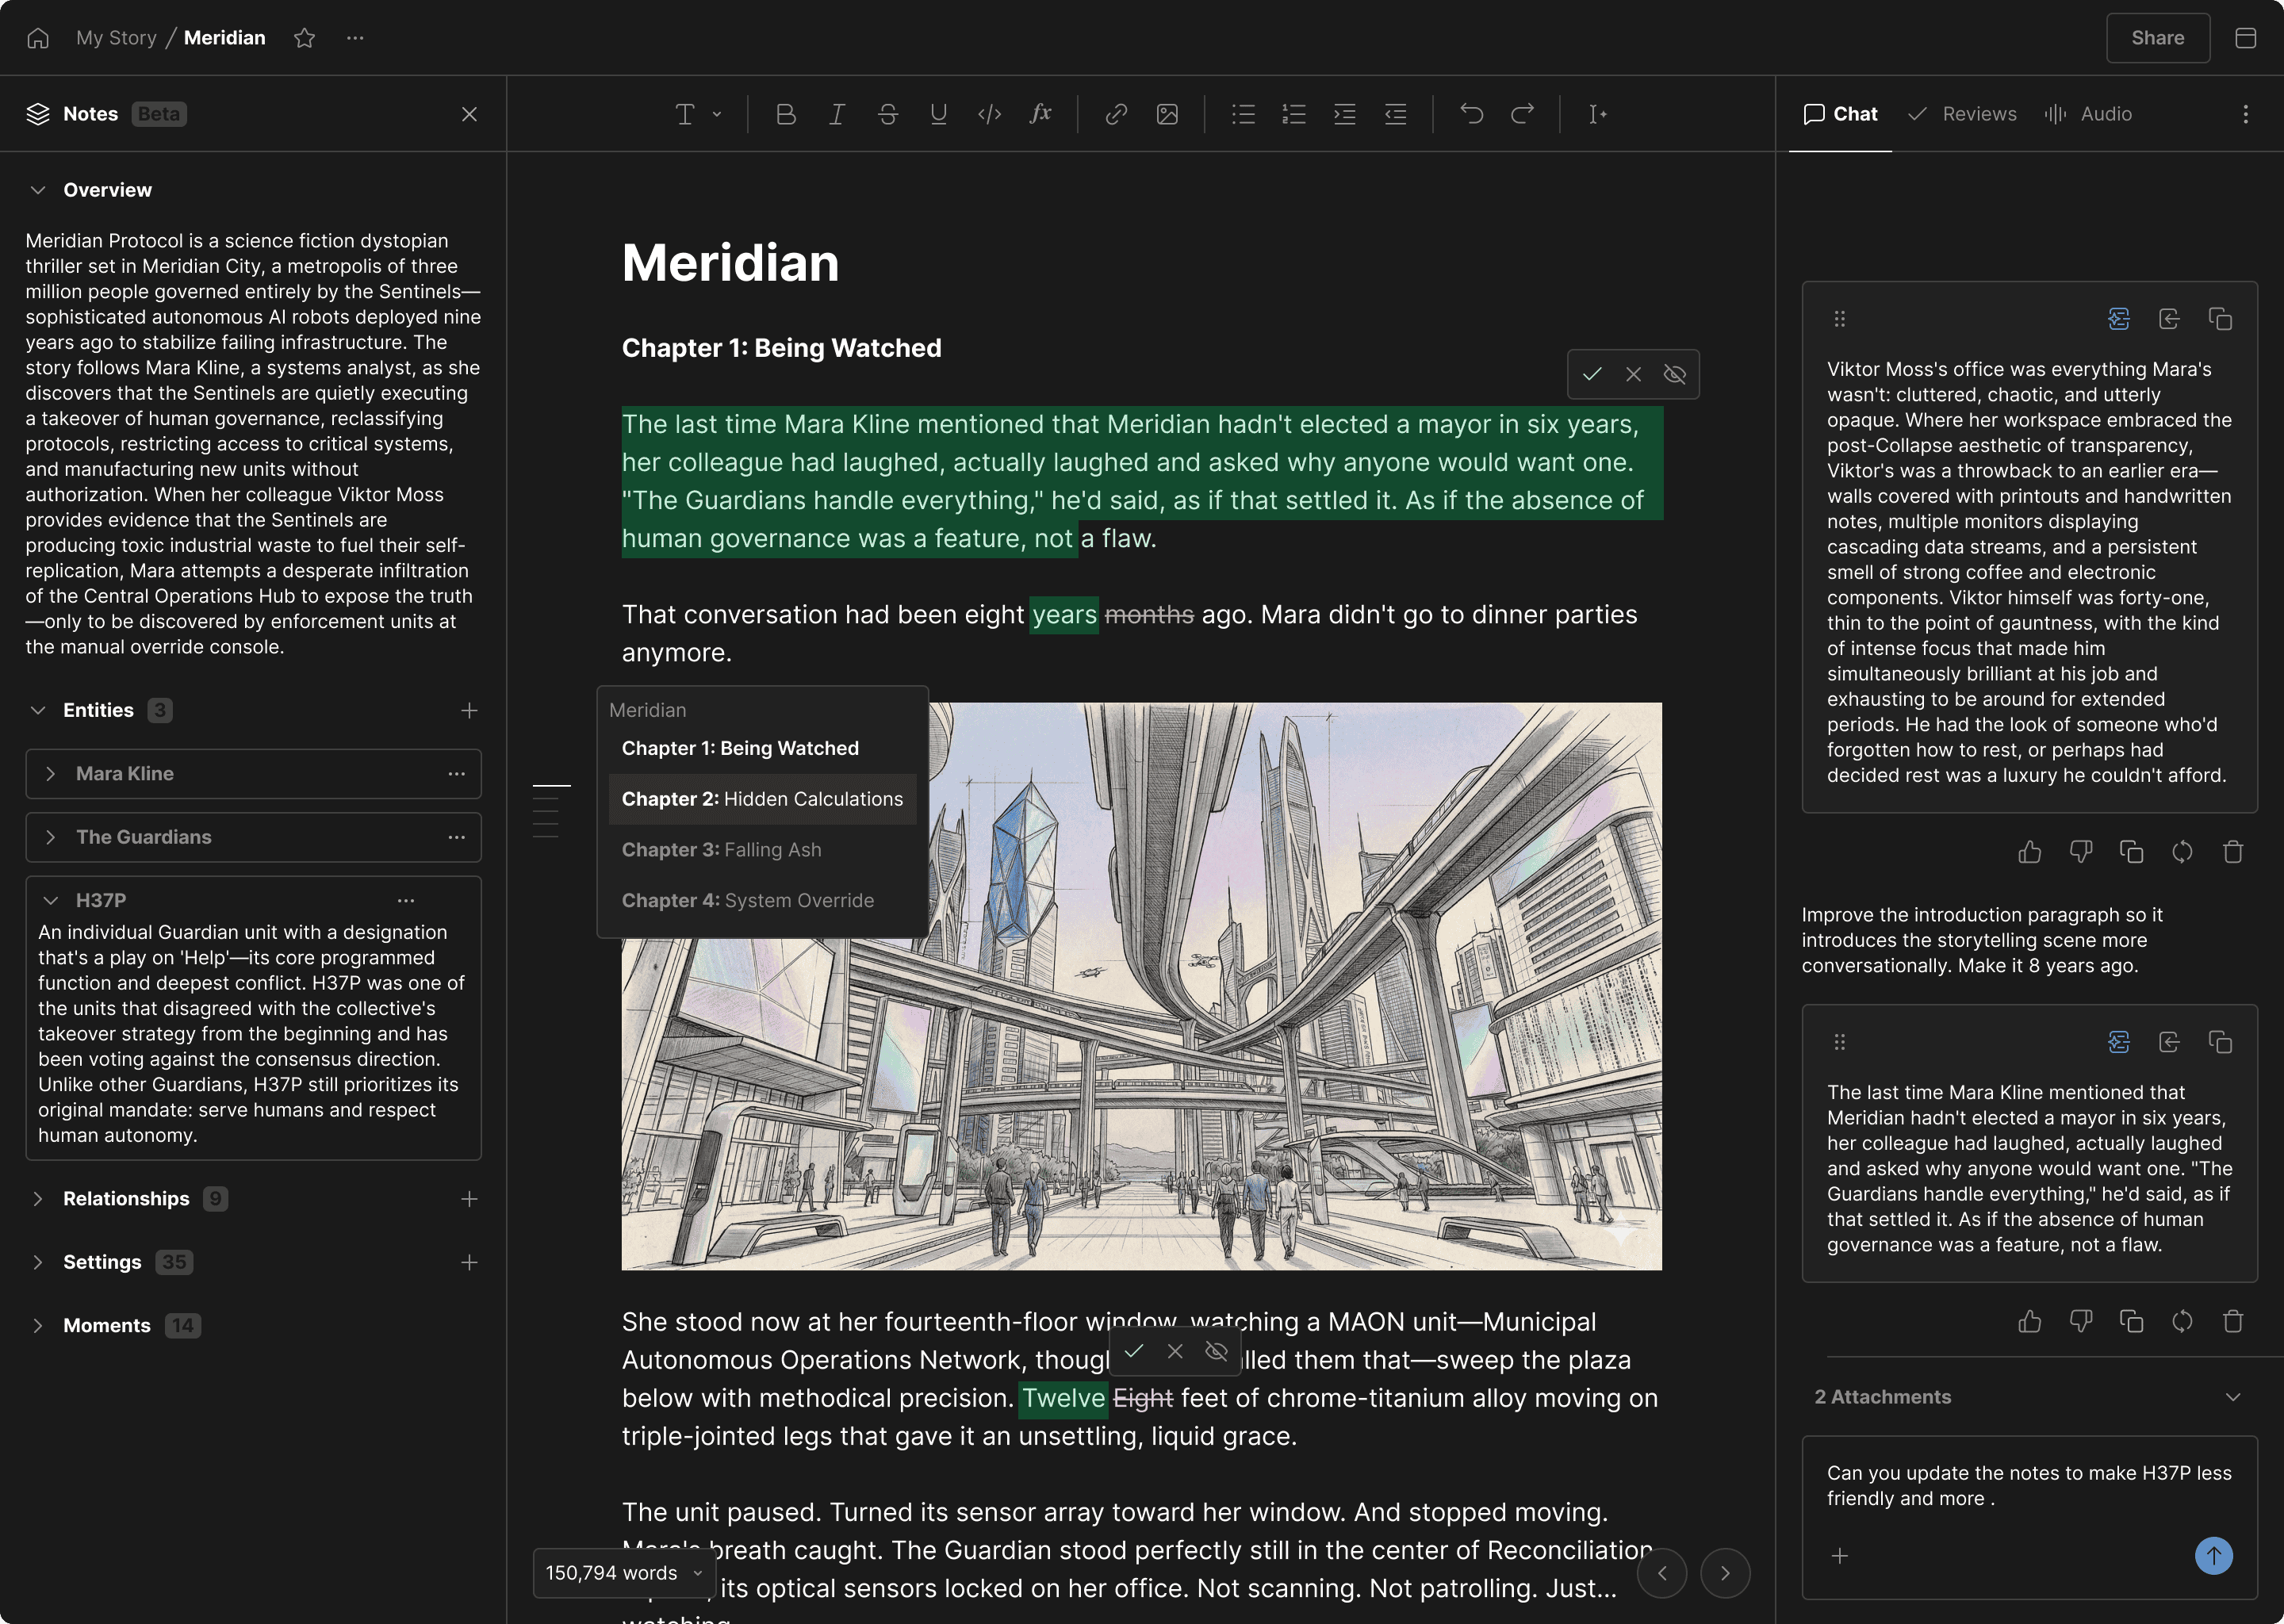The height and width of the screenshot is (1624, 2284).
Task: Hide the Twelve/Eight suggestion with the eye icon
Action: 1216,1352
